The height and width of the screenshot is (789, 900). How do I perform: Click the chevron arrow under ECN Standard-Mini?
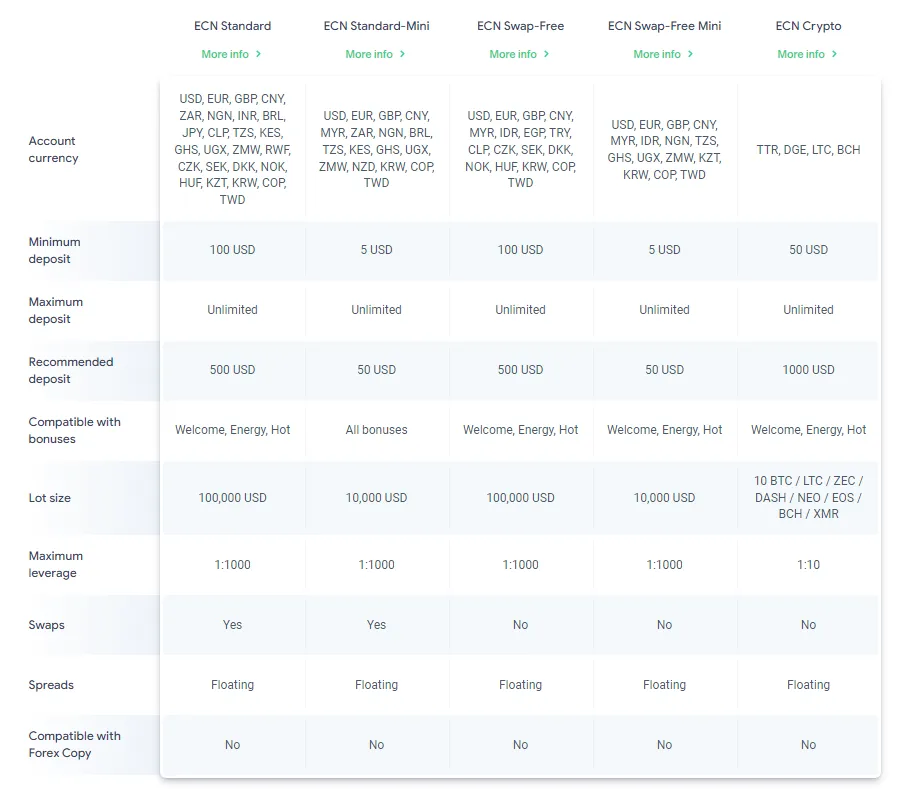tap(403, 54)
